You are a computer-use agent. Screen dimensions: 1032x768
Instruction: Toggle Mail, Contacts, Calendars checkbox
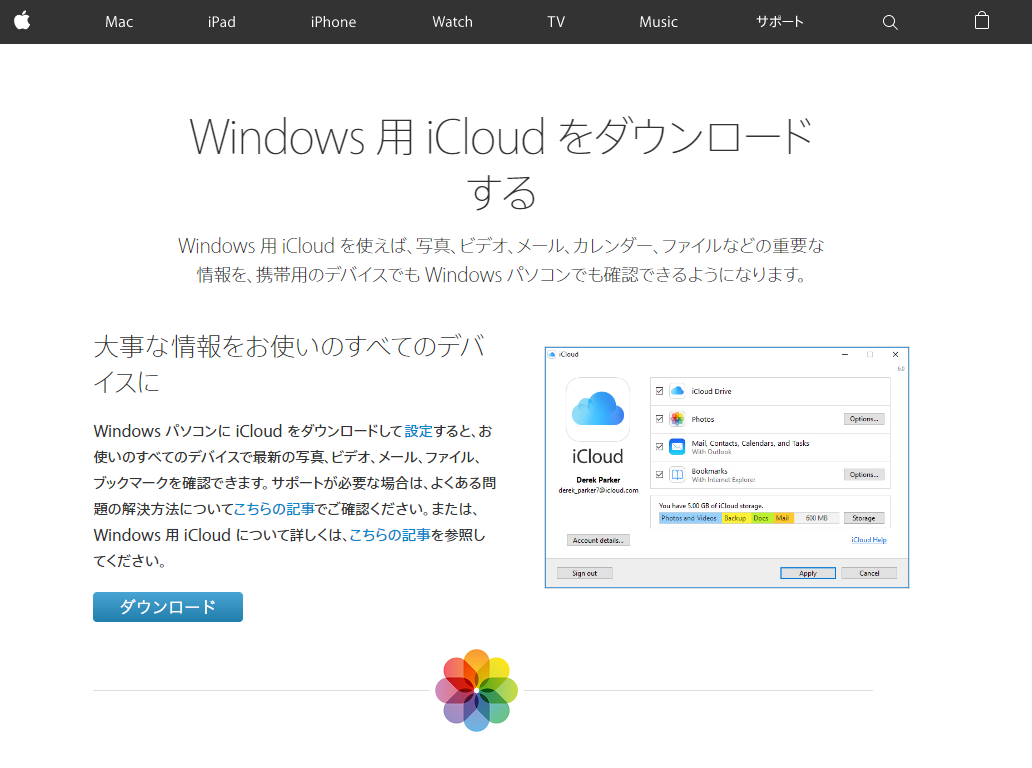coord(659,447)
